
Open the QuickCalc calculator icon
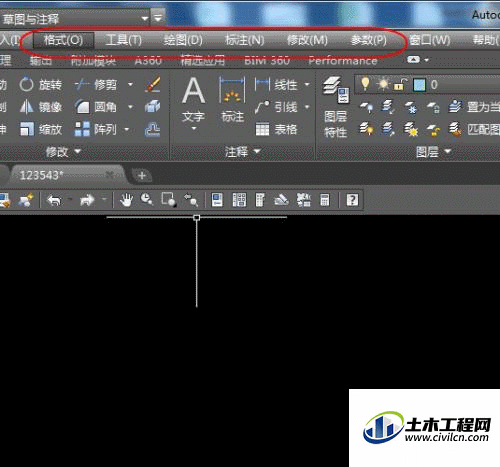click(325, 200)
